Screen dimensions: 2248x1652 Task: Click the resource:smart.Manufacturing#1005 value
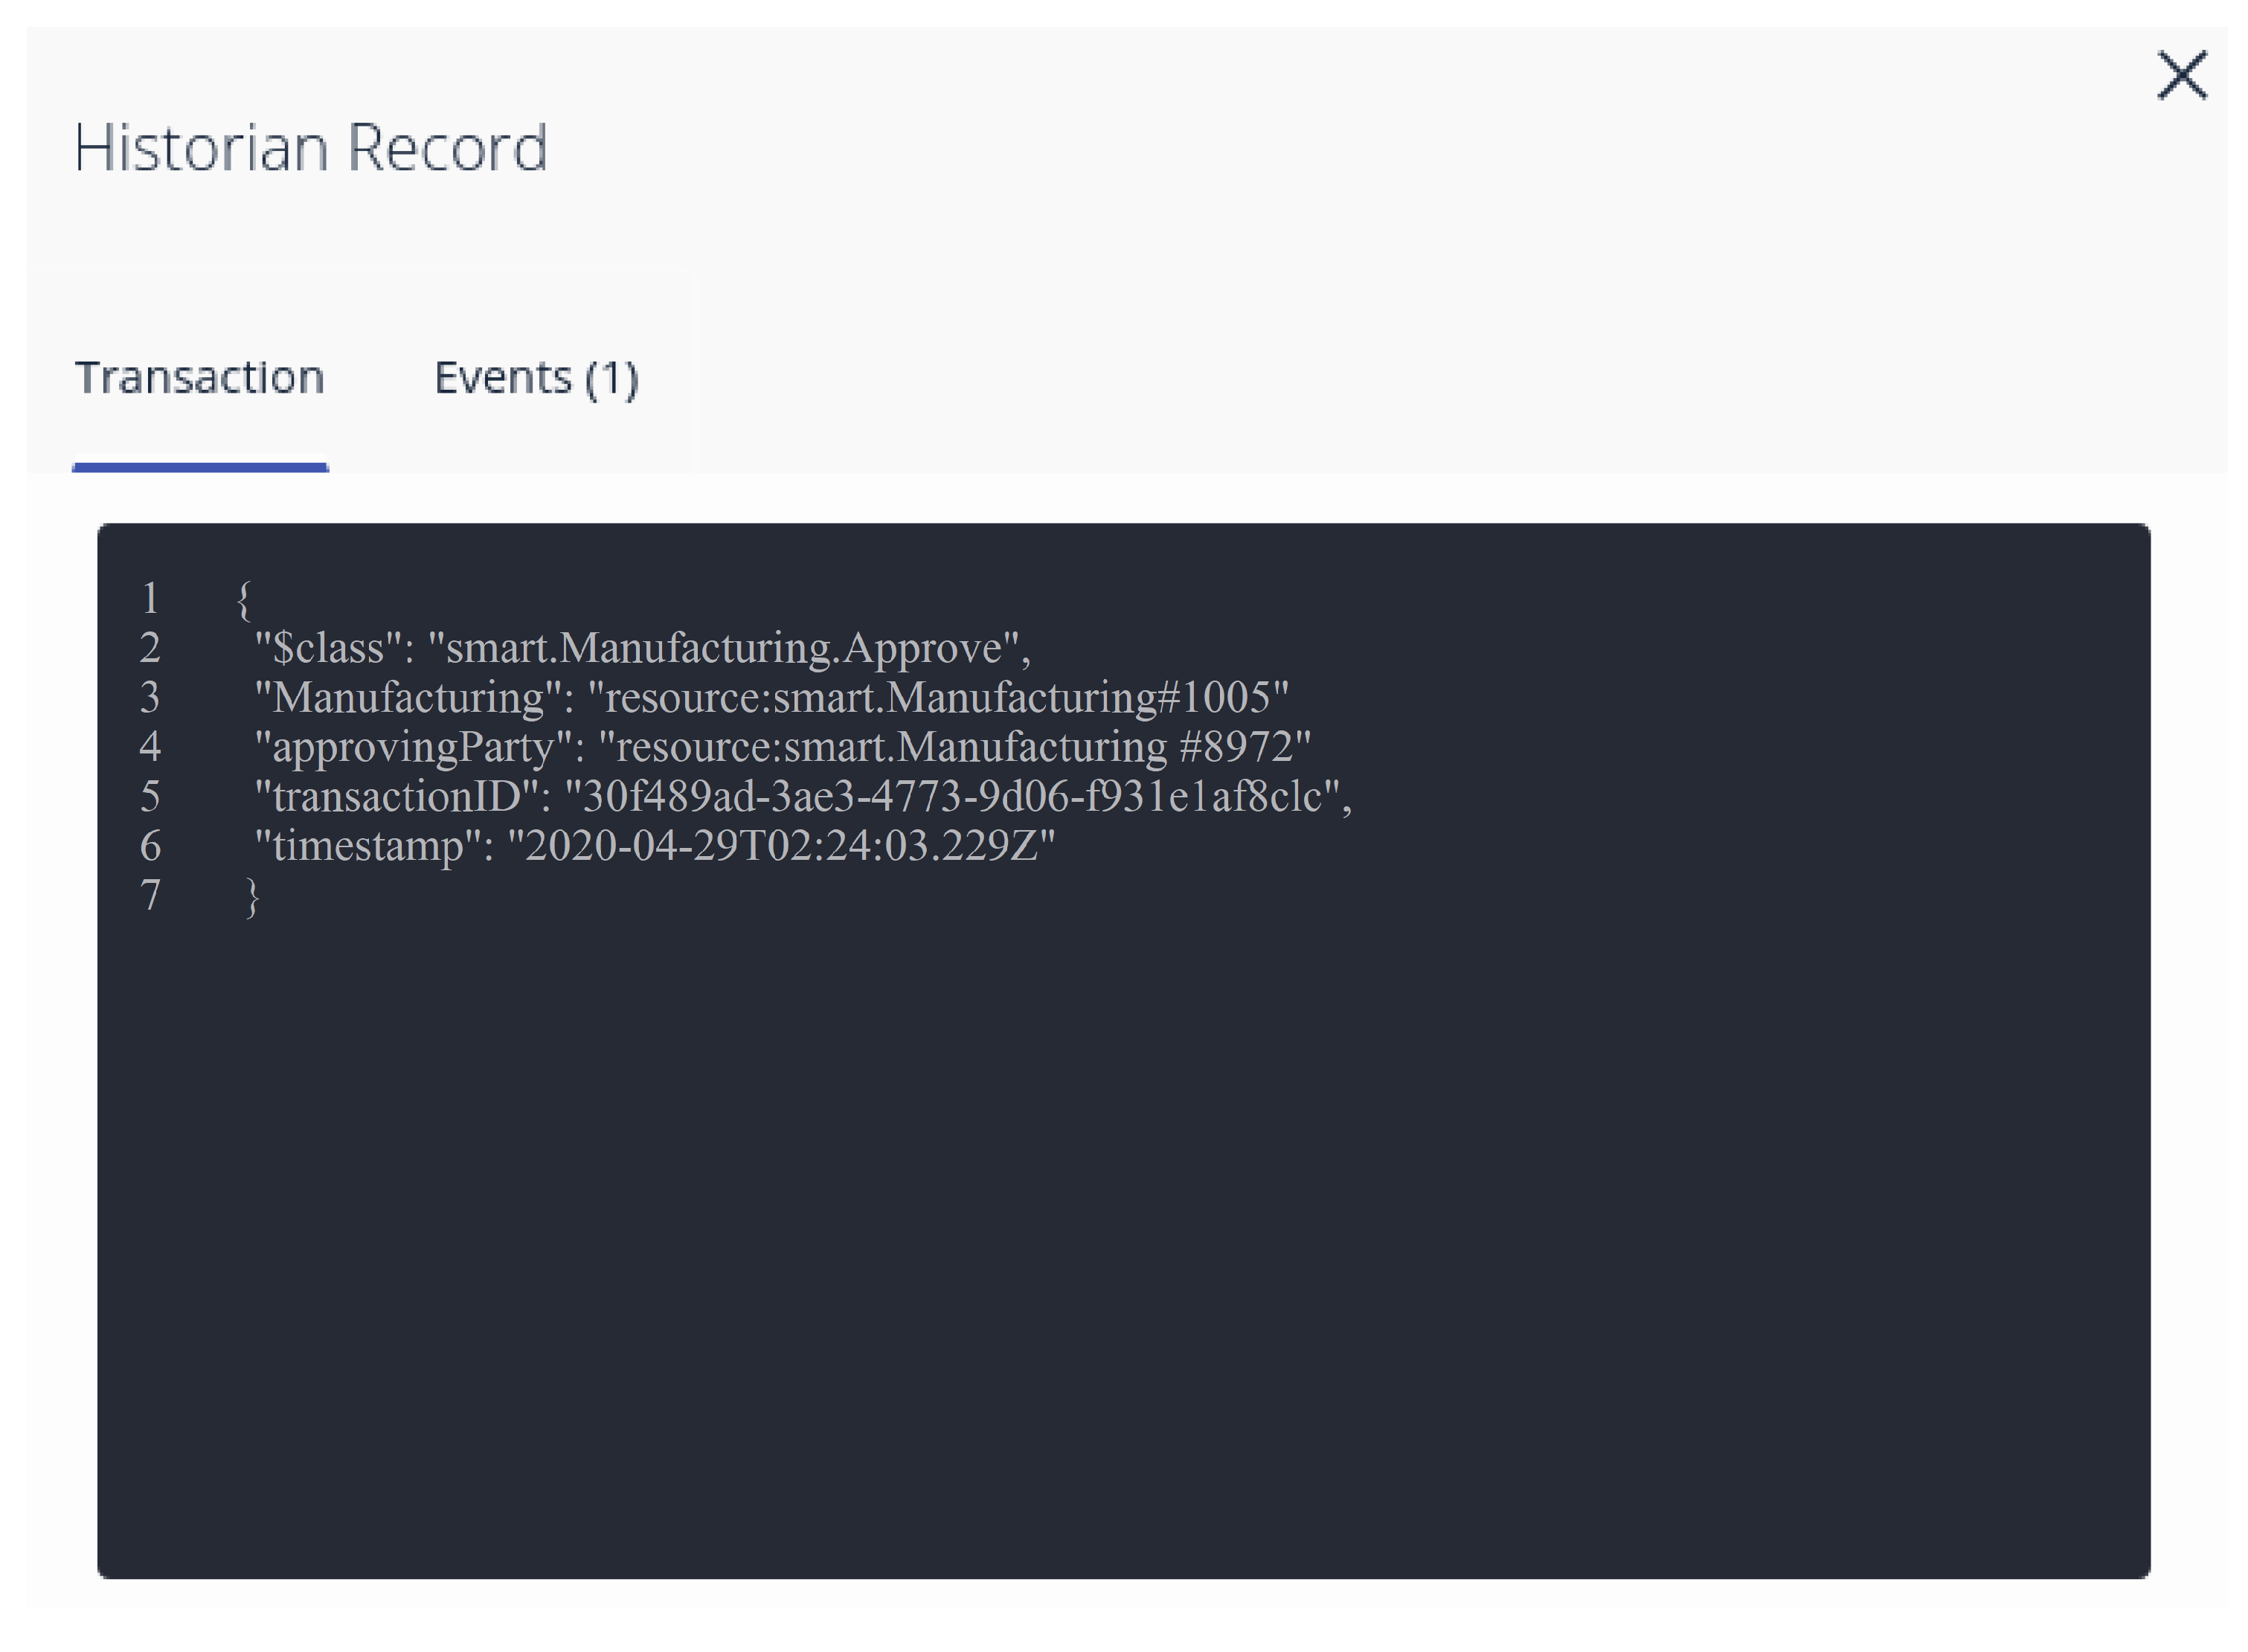[937, 697]
